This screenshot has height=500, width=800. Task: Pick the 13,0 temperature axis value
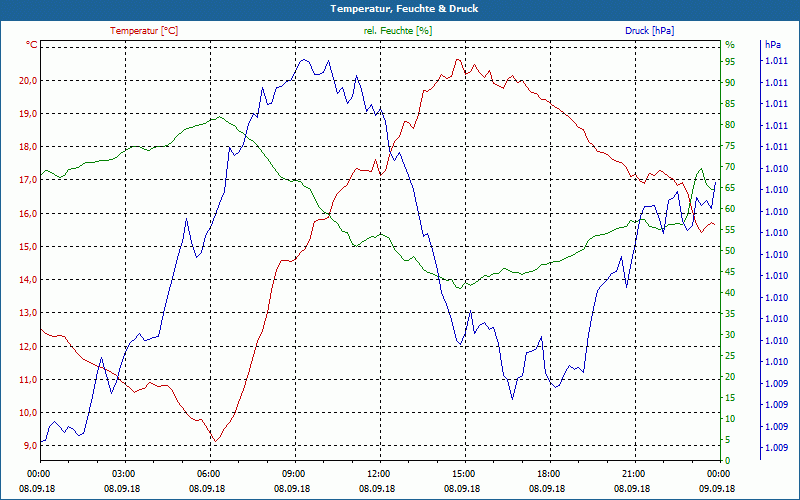click(x=28, y=313)
